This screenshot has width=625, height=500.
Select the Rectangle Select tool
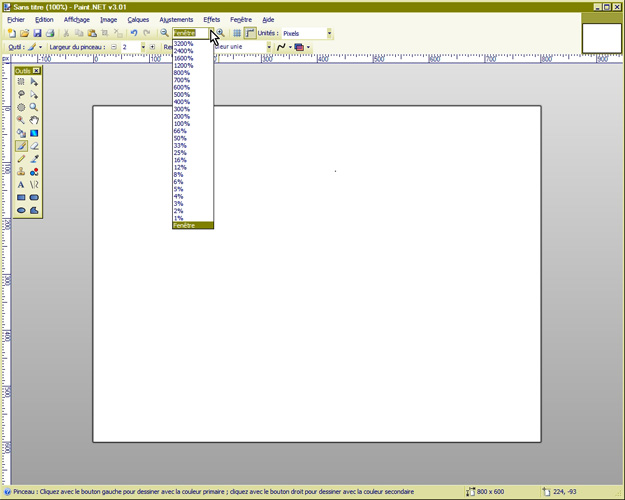point(21,82)
